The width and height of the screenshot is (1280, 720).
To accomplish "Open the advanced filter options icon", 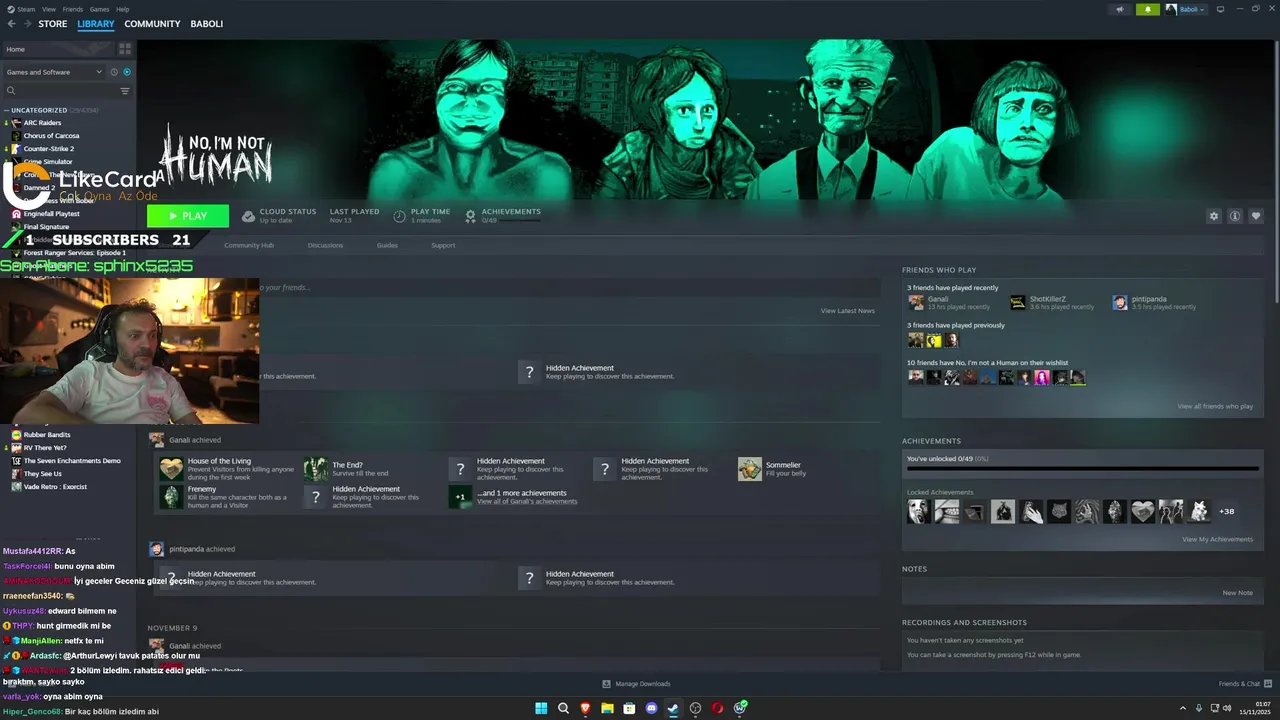I will (x=125, y=91).
